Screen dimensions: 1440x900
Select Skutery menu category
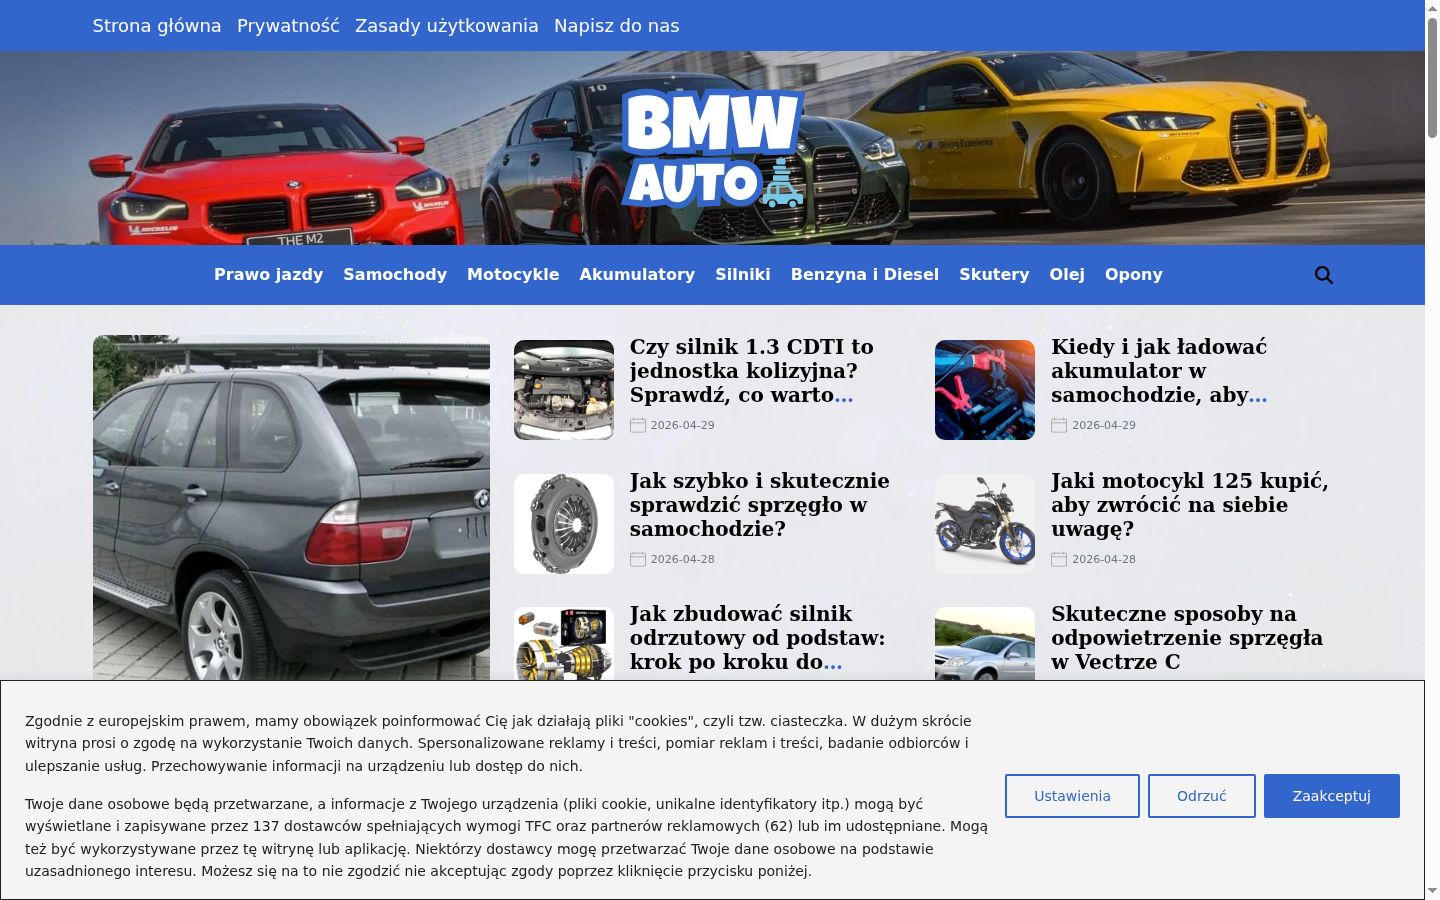coord(994,274)
